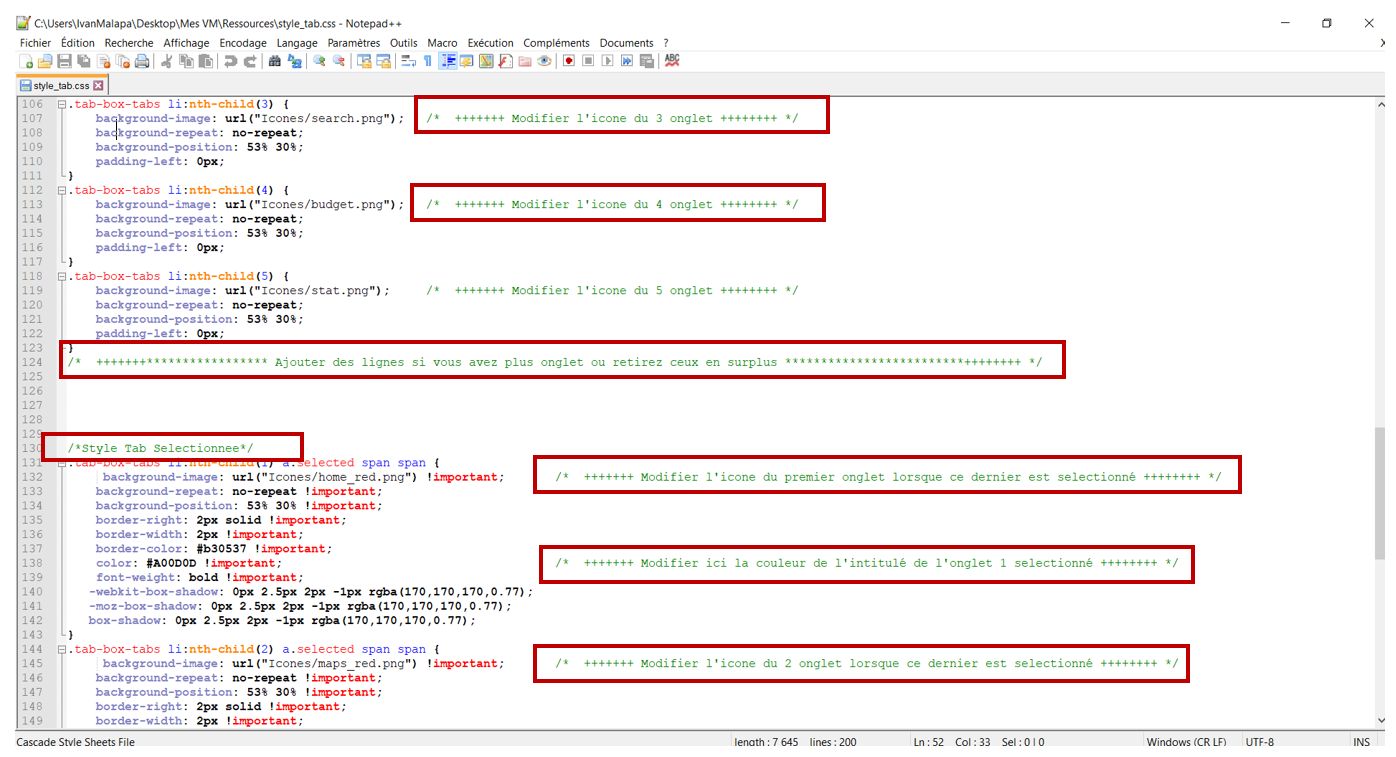
Task: Open the Compléments menu
Action: coord(556,42)
